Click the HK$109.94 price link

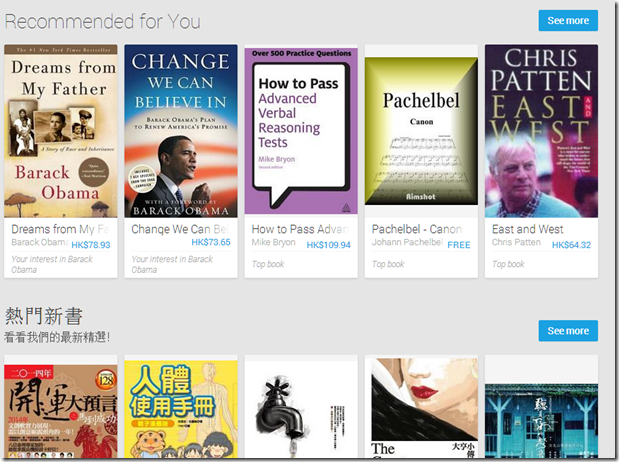(328, 245)
